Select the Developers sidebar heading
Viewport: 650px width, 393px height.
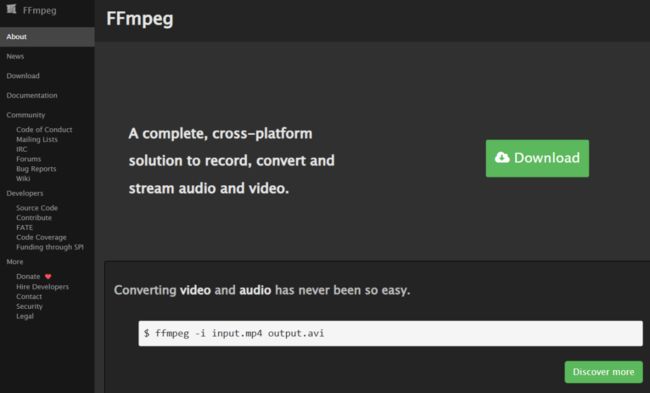coord(25,193)
